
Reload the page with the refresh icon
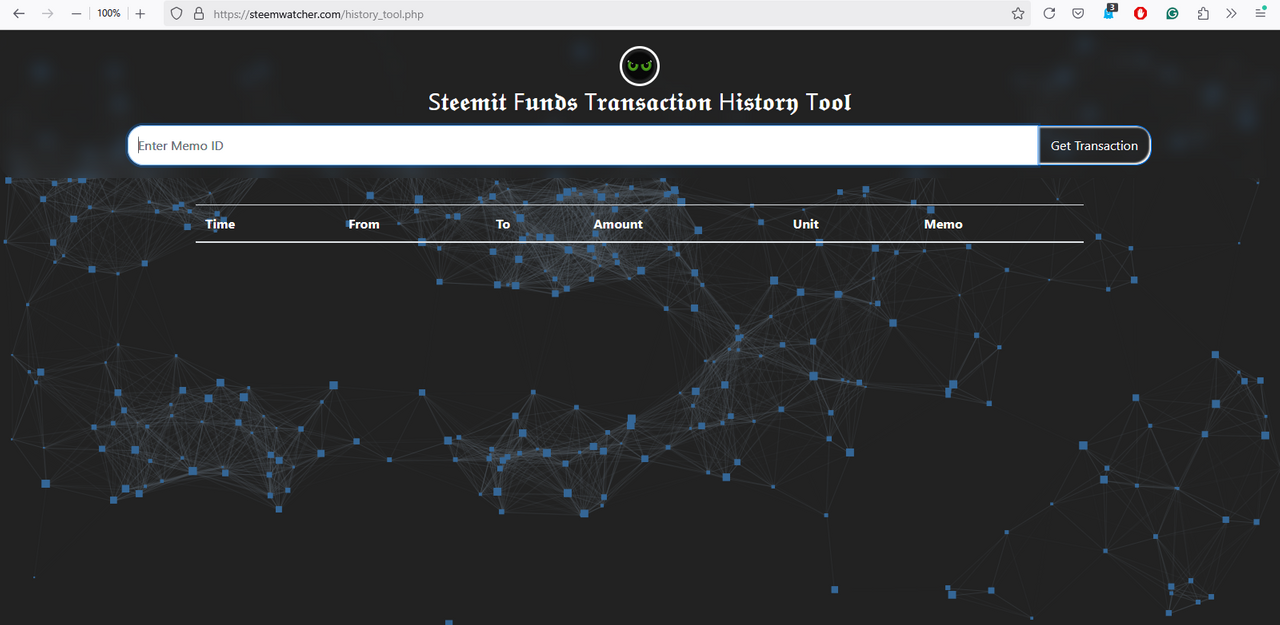(1049, 14)
